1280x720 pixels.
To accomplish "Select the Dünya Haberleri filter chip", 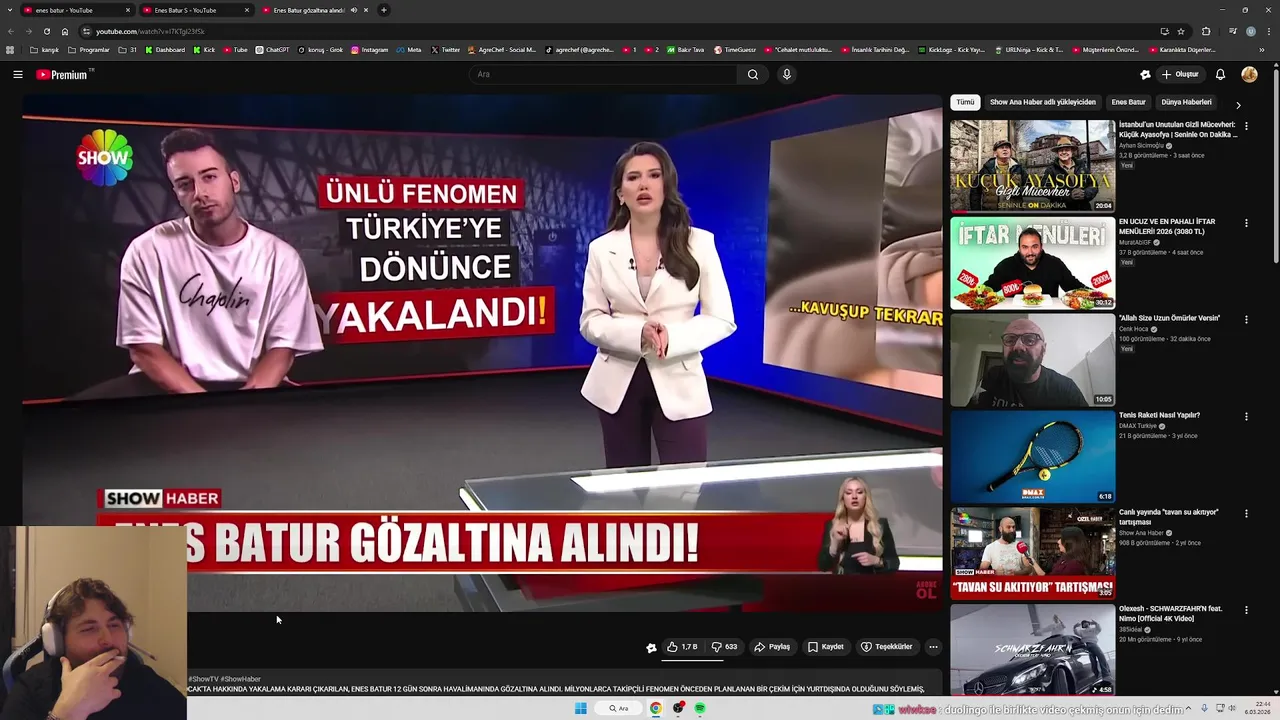I will pos(1187,102).
